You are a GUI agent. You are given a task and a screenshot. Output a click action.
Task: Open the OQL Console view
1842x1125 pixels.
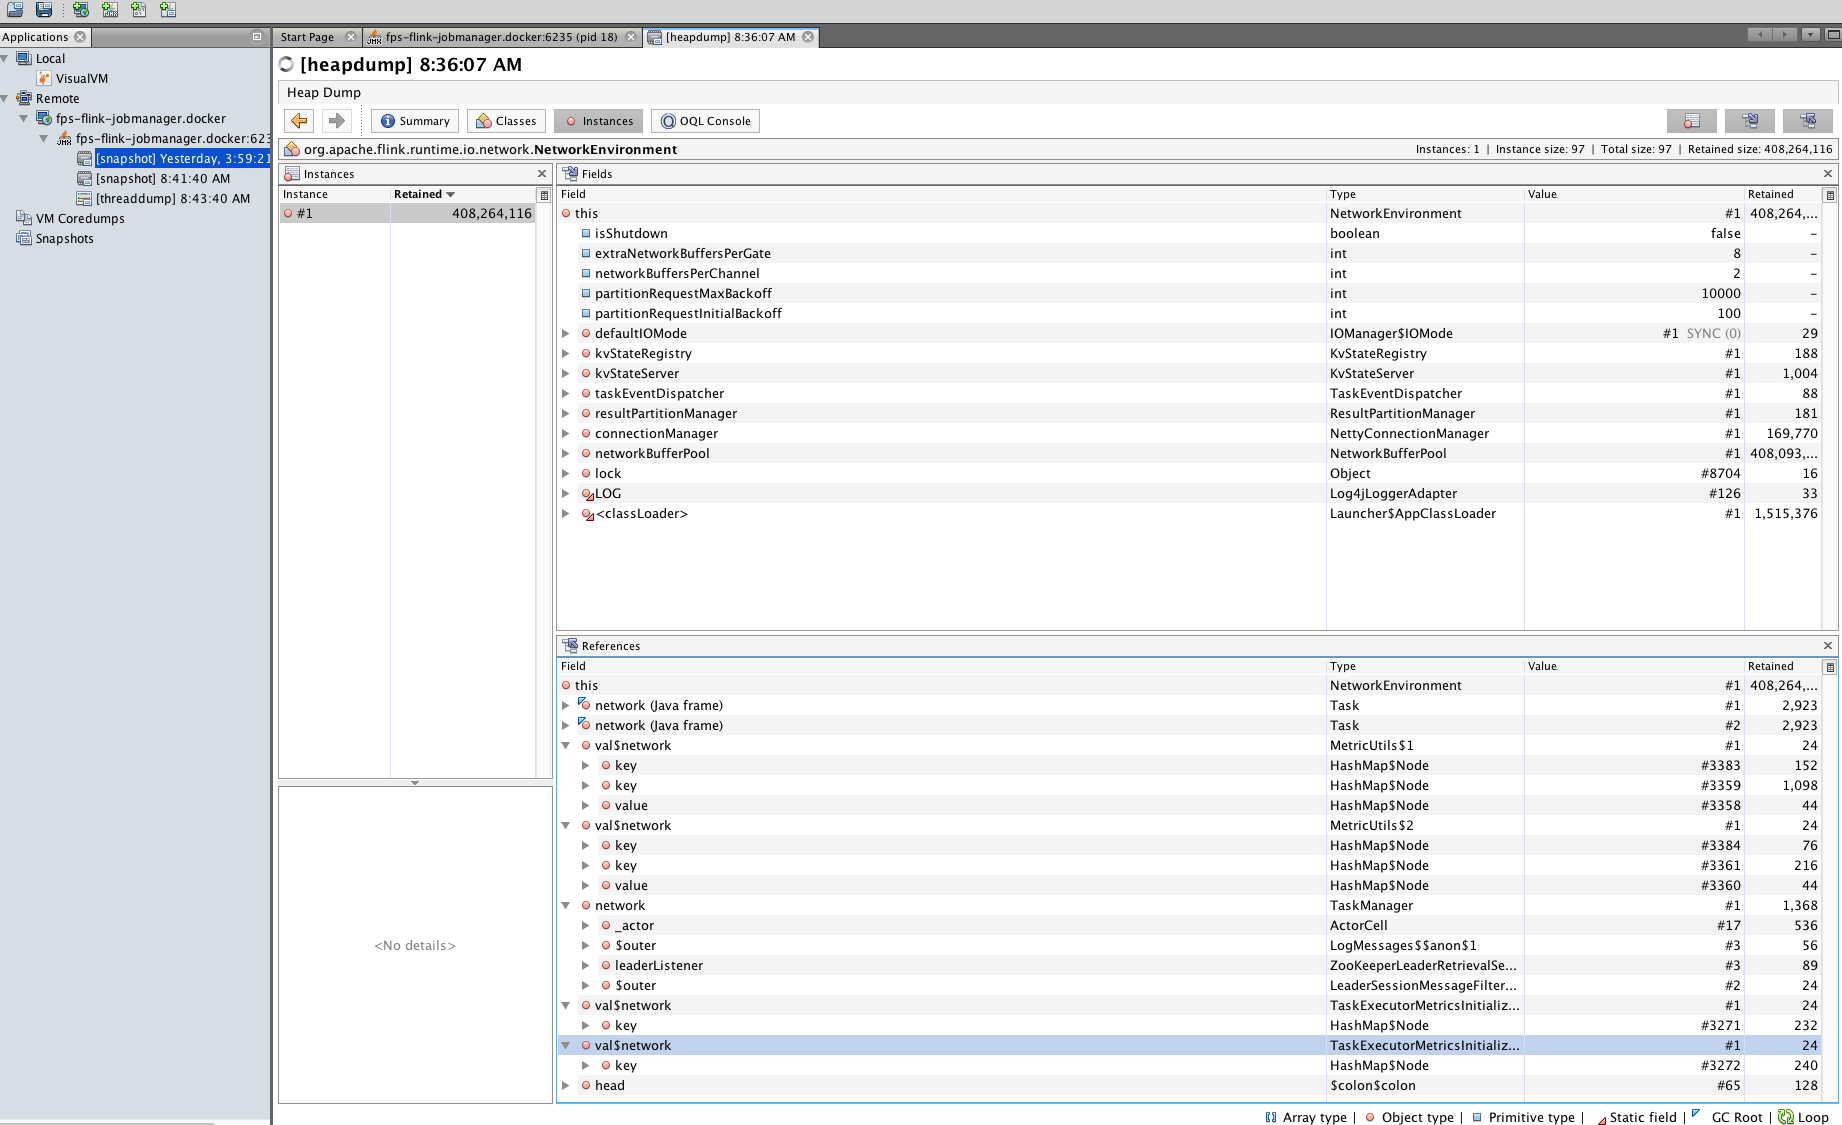click(705, 121)
